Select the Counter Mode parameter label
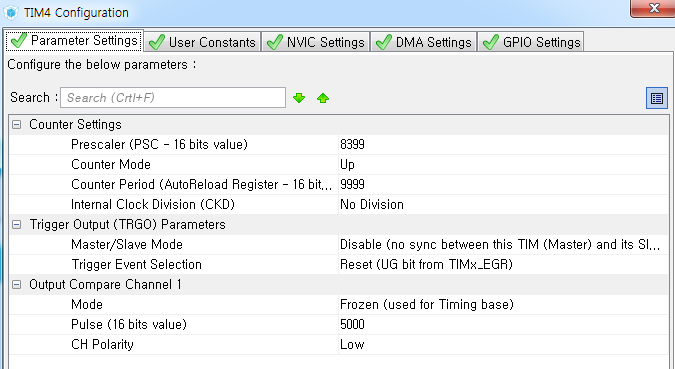Screen dimensions: 675x369 [x=111, y=164]
